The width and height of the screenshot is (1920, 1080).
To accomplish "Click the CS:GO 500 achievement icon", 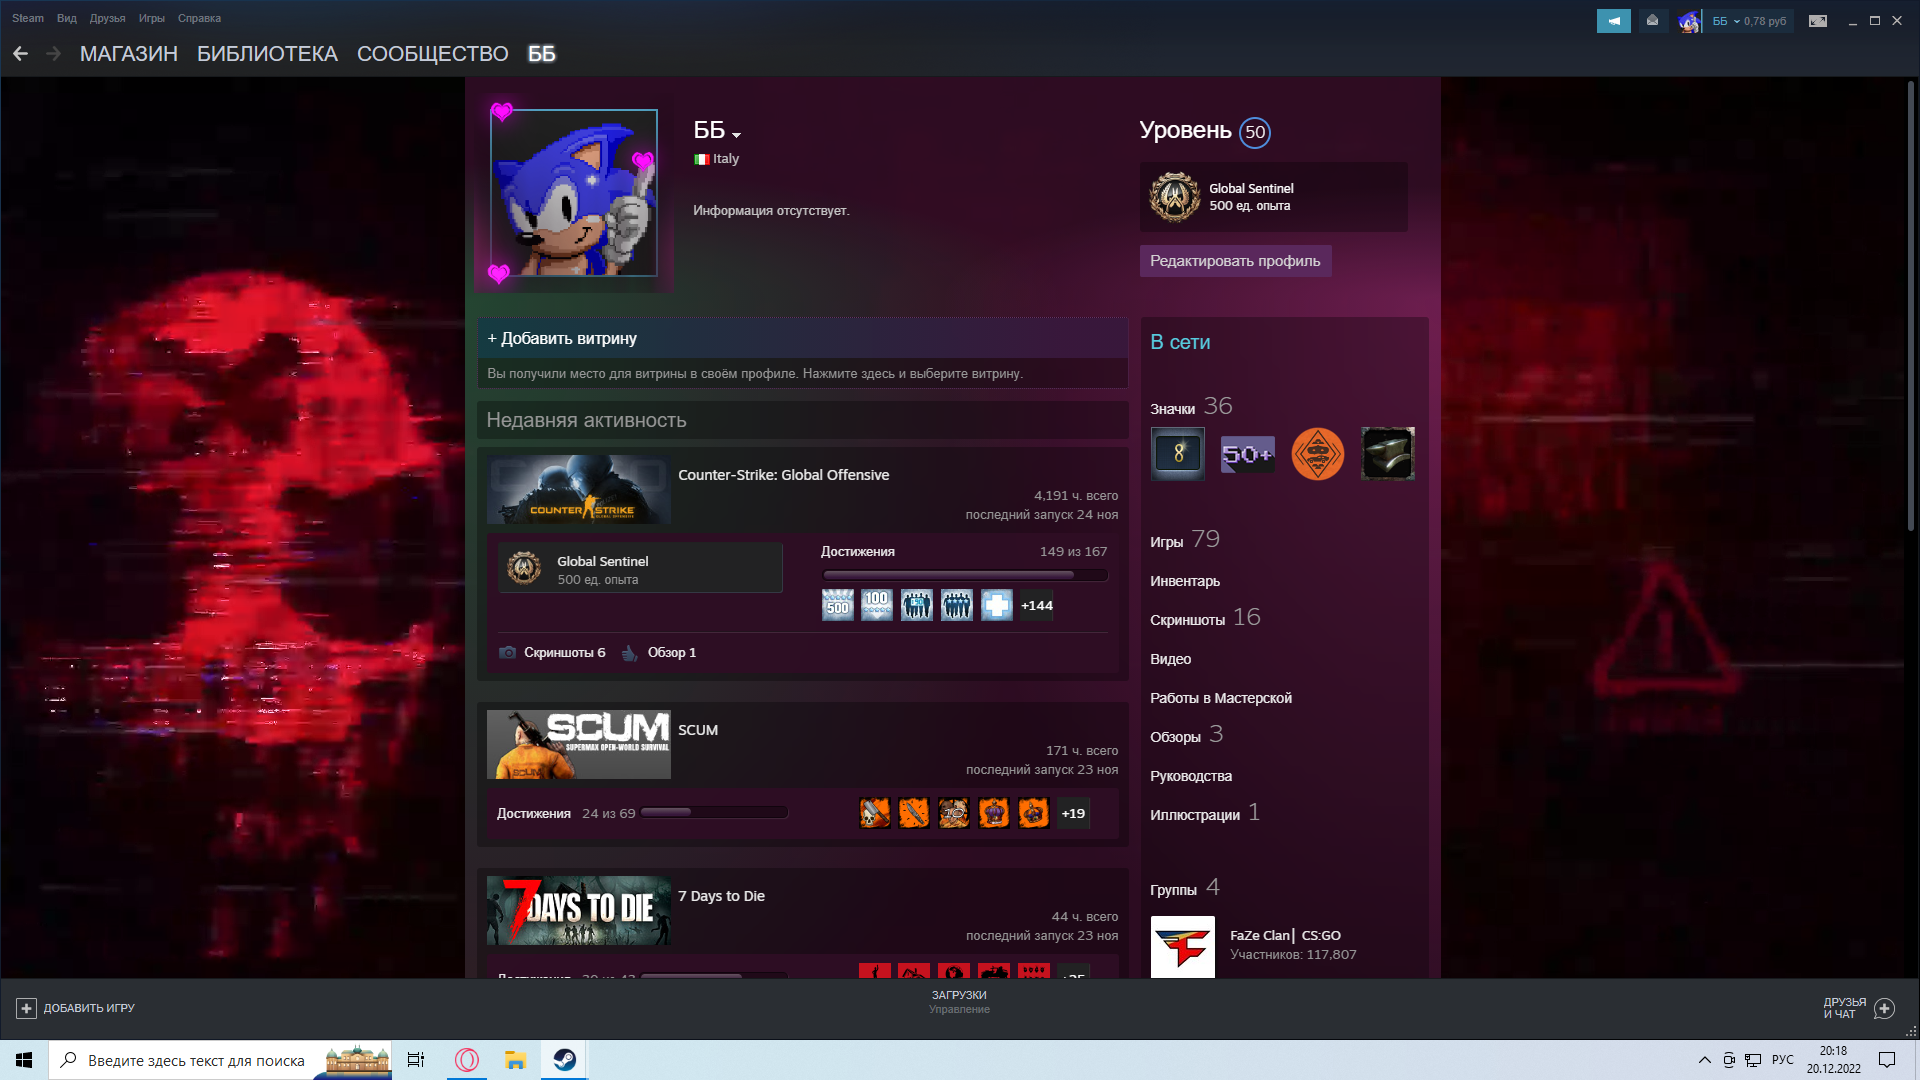I will [x=838, y=605].
